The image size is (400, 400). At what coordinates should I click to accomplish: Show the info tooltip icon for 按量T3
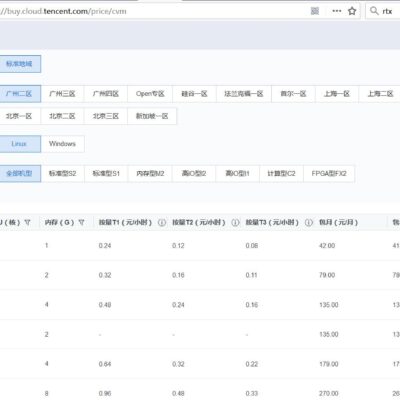309,222
